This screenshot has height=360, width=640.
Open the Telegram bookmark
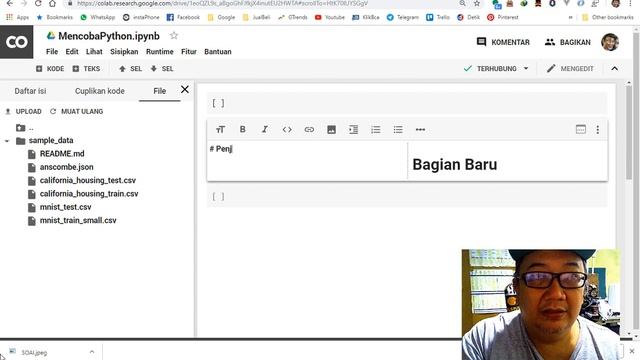click(x=402, y=17)
